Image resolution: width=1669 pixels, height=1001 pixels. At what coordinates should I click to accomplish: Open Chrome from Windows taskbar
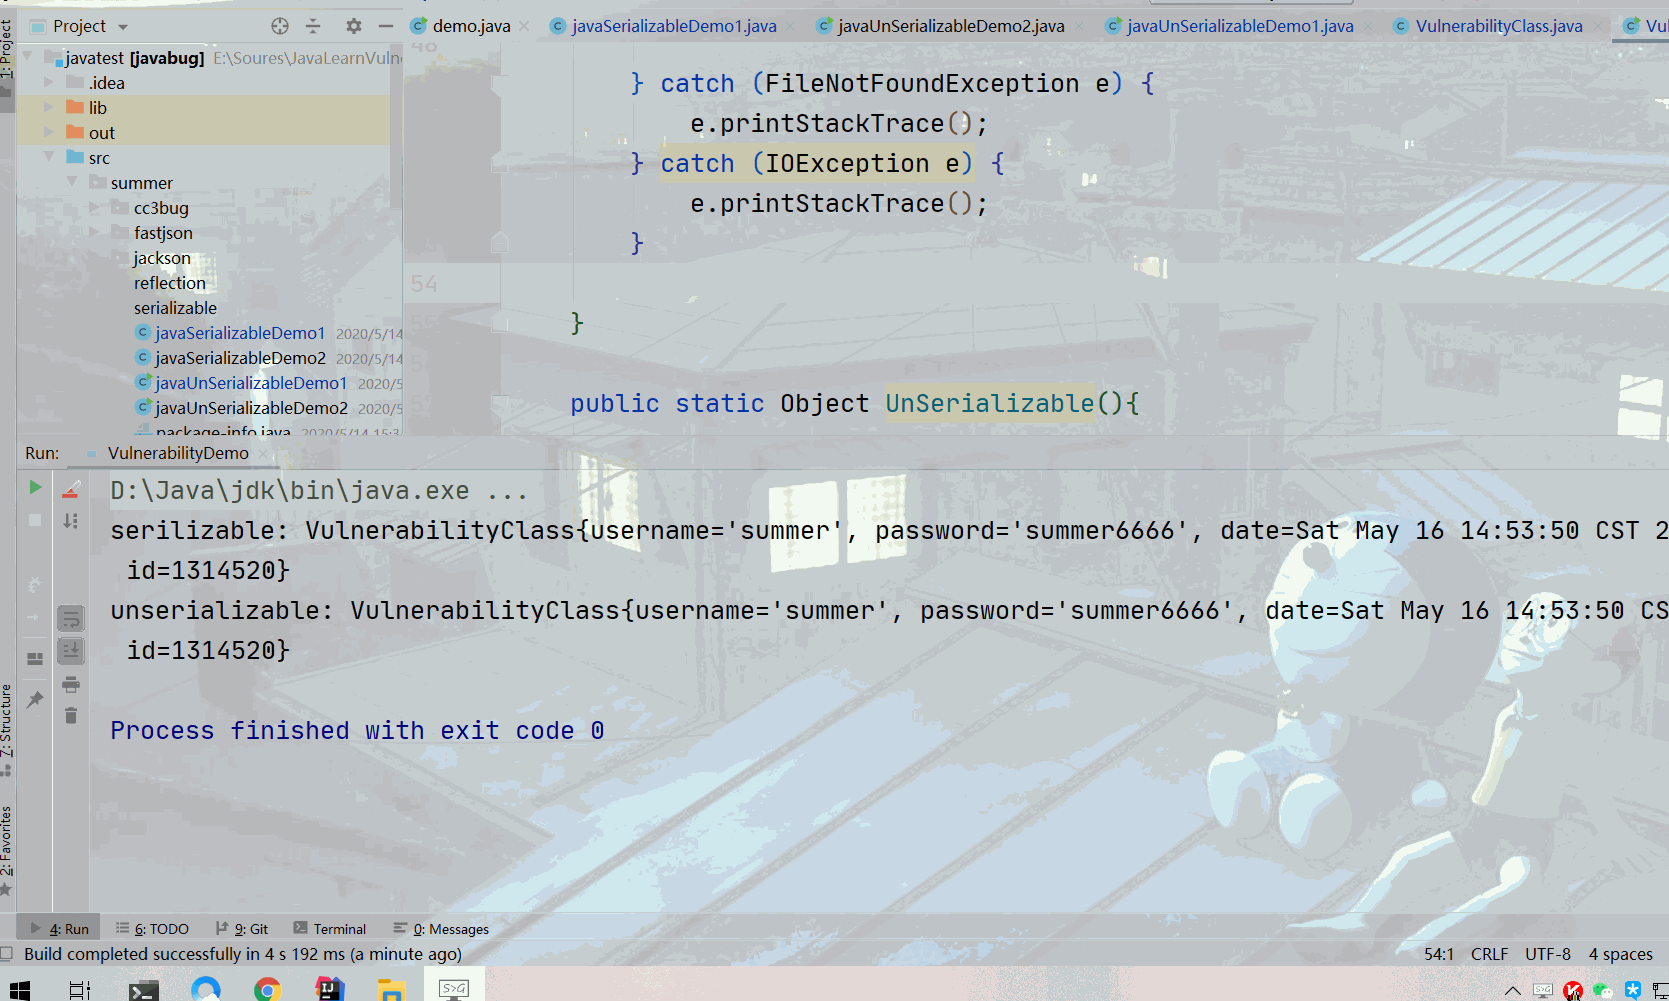tap(267, 989)
